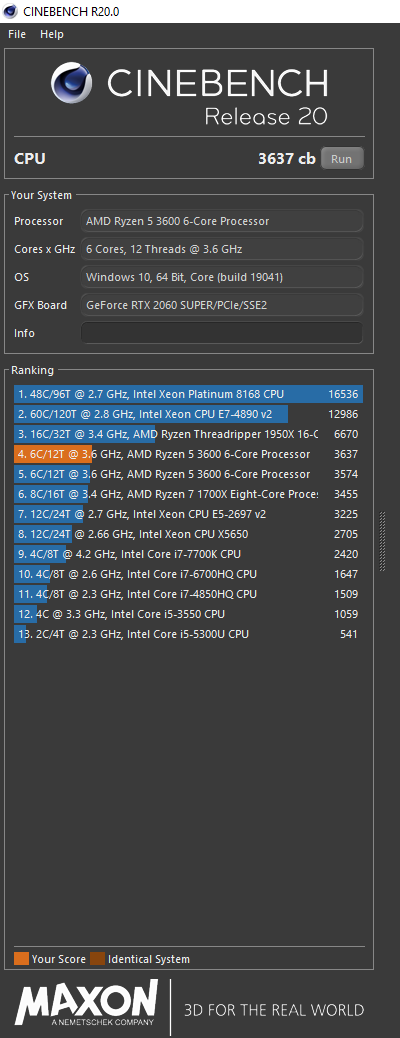Click the brown Identical System legend swatch
The image size is (400, 1038).
97,959
